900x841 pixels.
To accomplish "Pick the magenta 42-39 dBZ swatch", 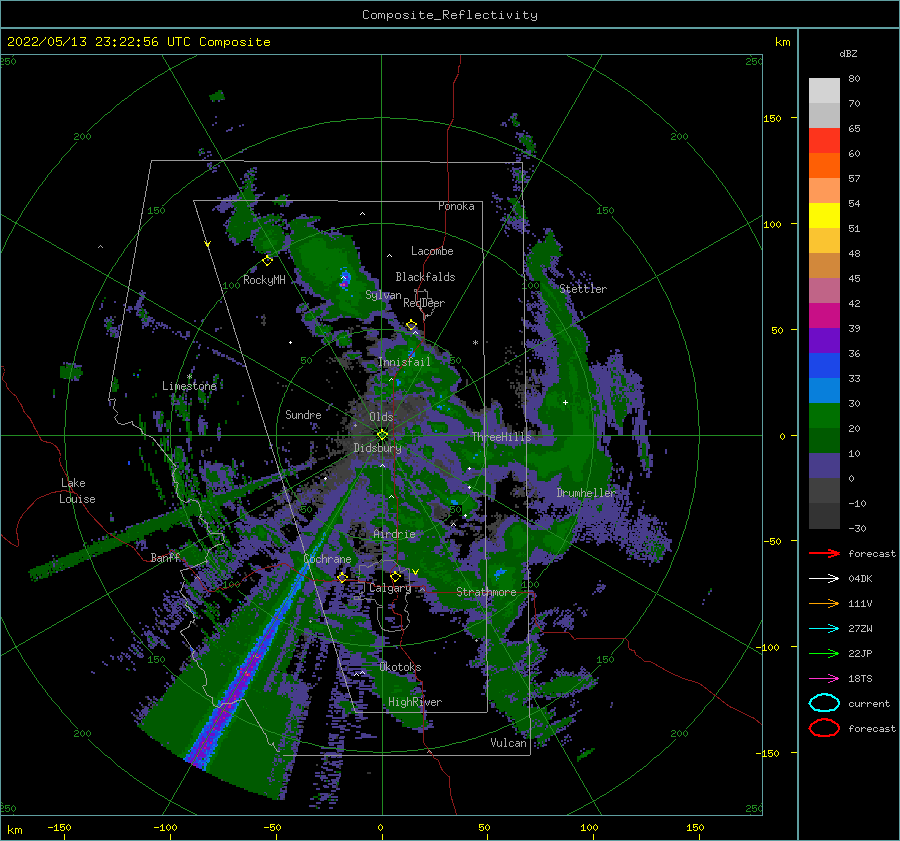I will click(x=824, y=315).
